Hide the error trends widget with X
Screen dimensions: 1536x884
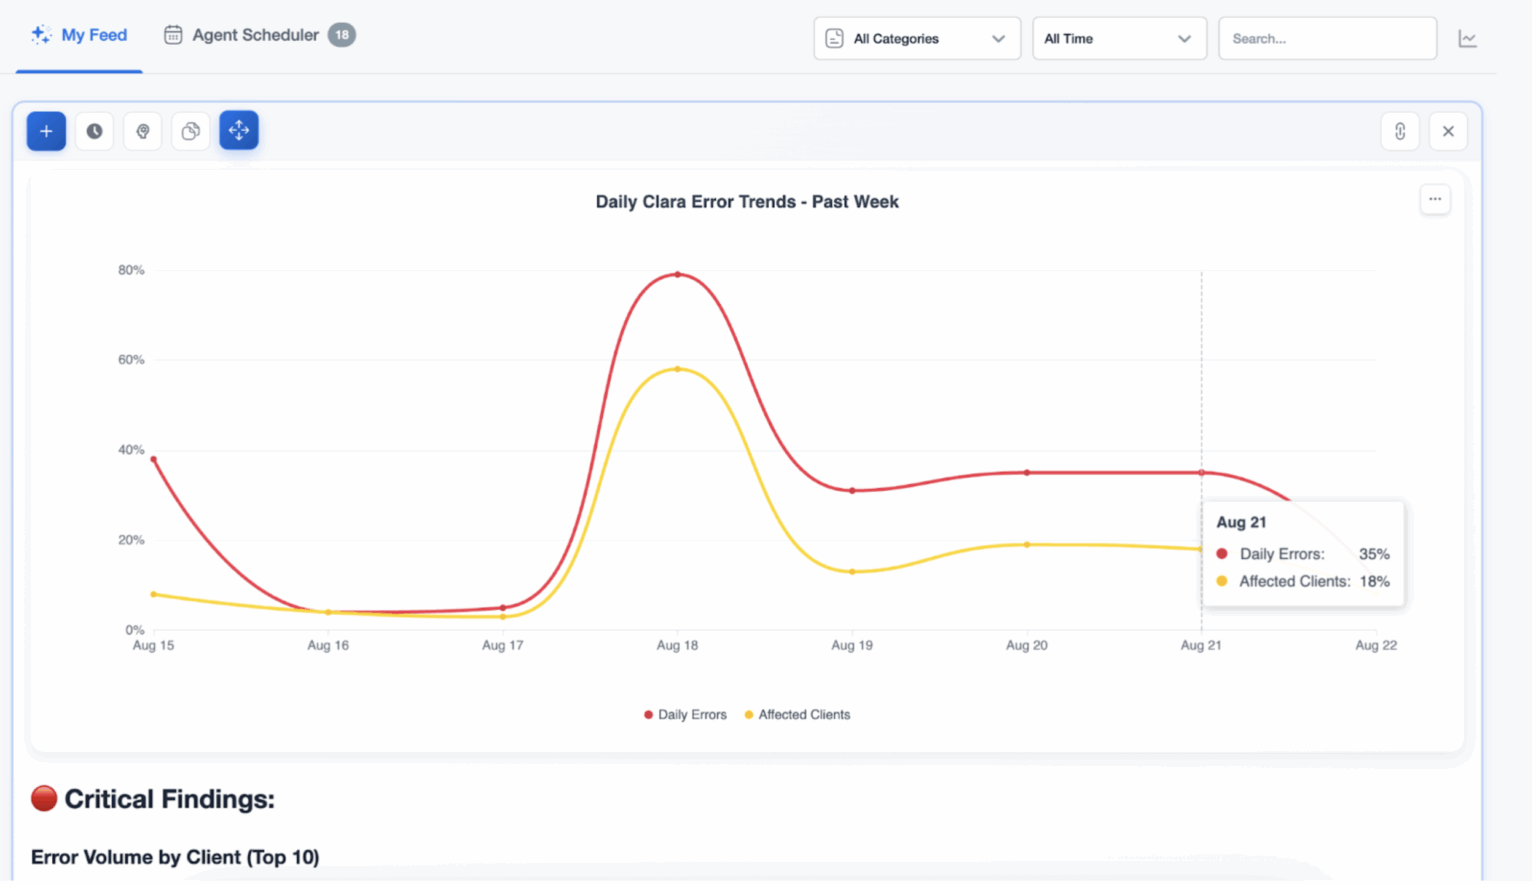(1448, 130)
